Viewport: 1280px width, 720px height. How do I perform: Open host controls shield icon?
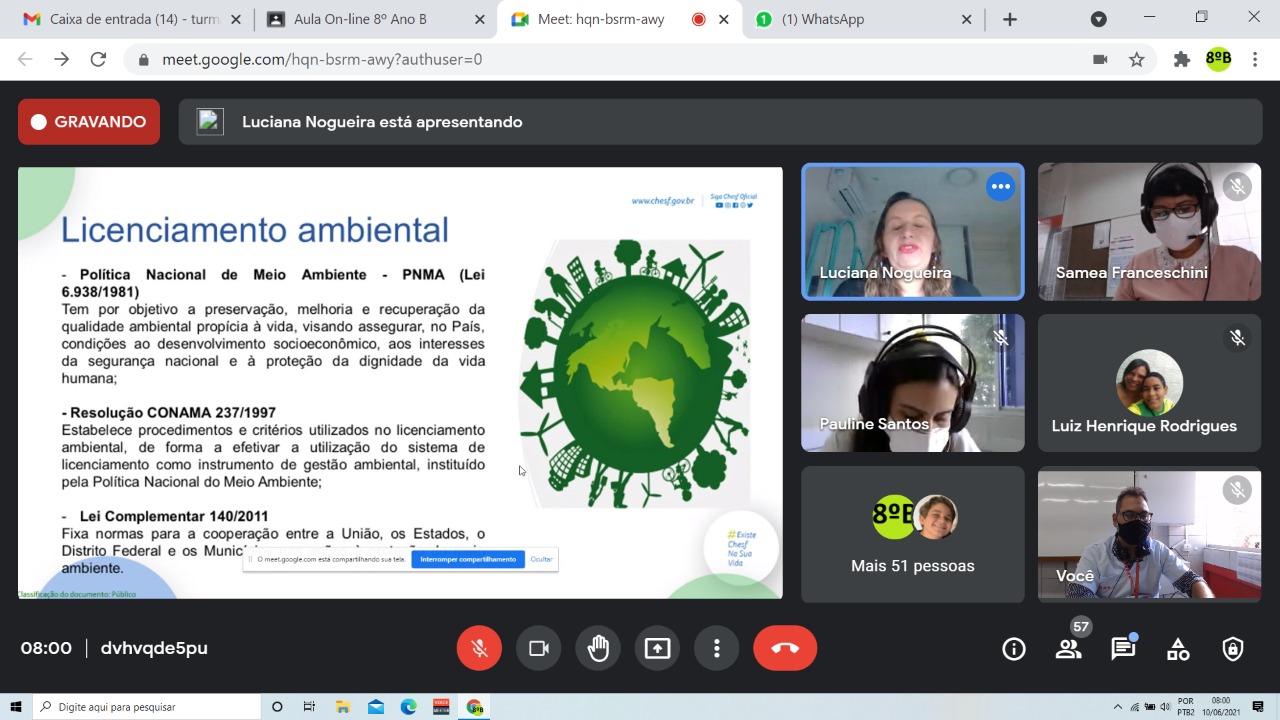[1233, 649]
